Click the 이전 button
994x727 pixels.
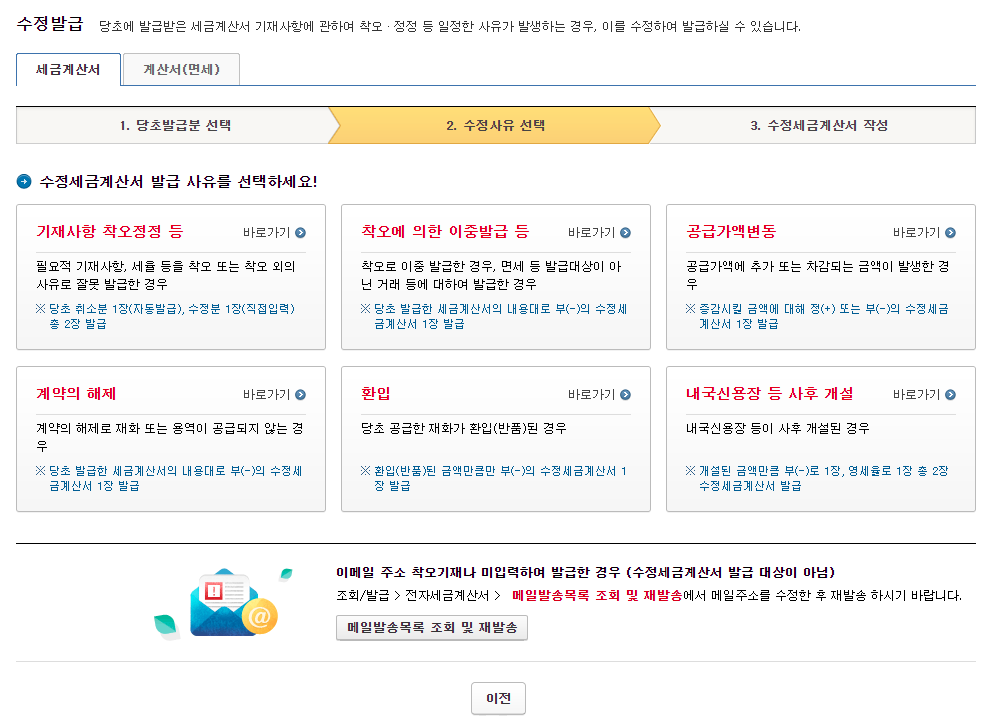(x=498, y=698)
